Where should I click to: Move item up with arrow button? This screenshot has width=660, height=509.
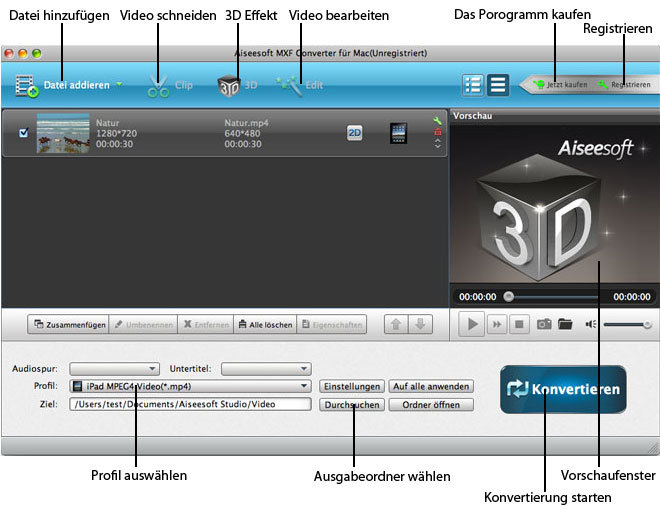point(396,325)
